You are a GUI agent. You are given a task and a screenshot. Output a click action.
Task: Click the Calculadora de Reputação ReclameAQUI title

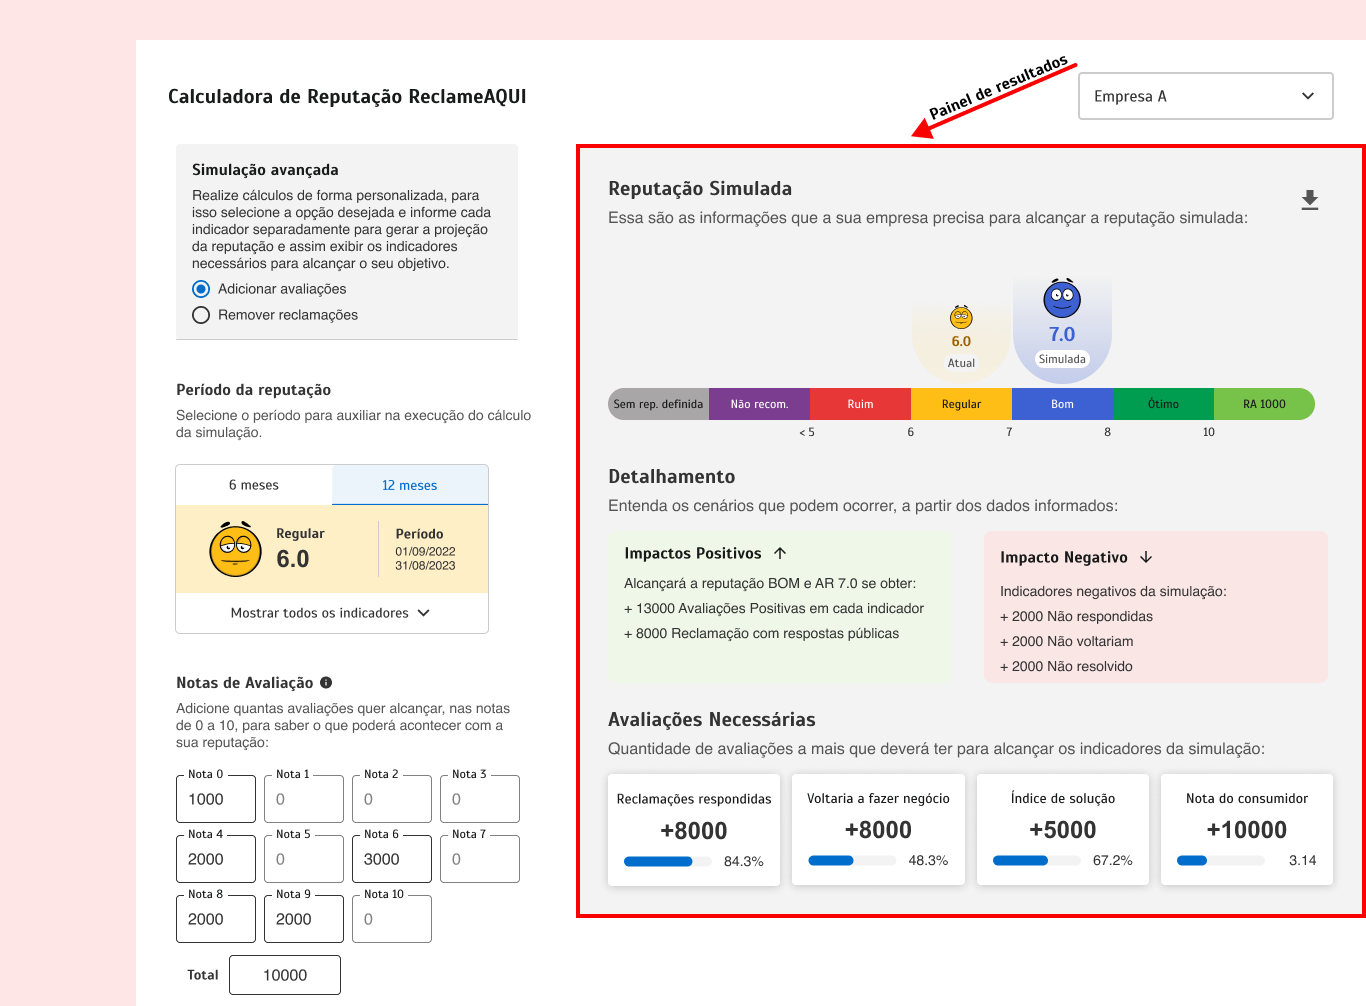point(347,96)
